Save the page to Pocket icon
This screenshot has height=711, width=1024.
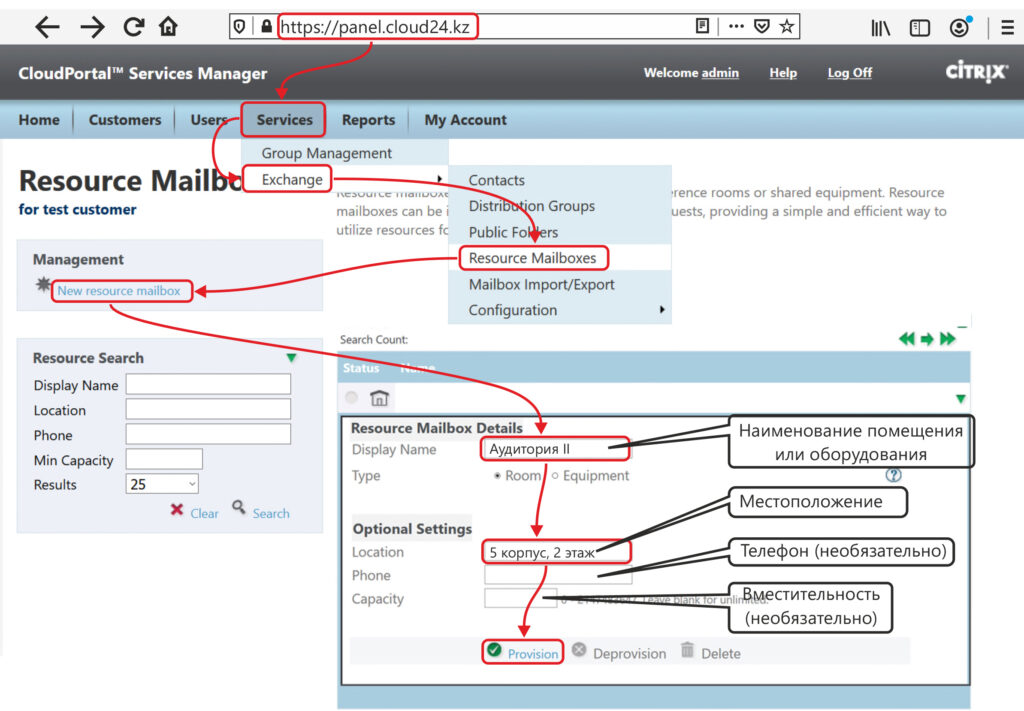pos(761,26)
